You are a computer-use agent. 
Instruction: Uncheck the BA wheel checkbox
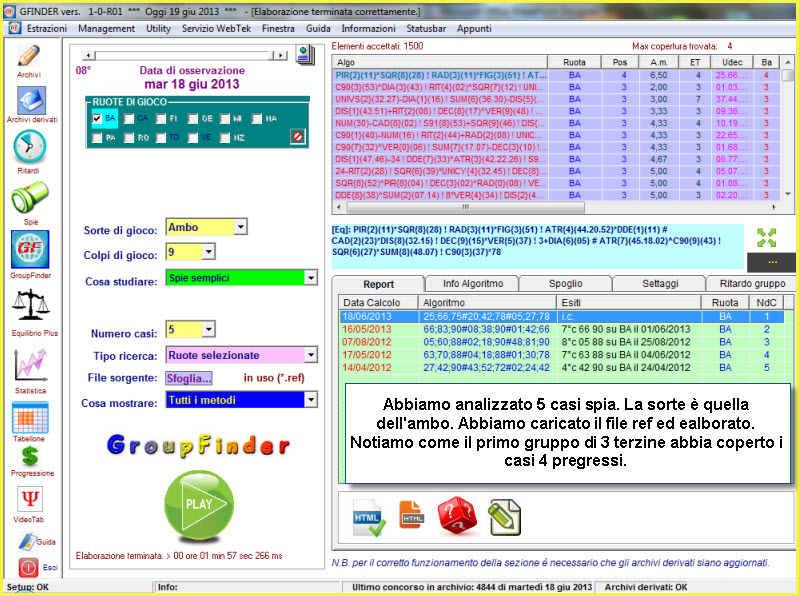point(97,118)
